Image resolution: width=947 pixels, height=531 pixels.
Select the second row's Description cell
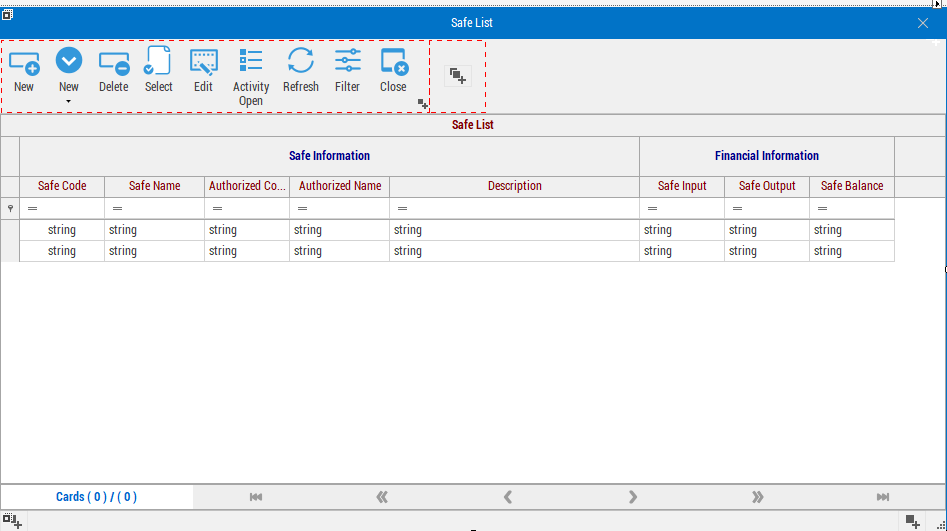pos(515,251)
